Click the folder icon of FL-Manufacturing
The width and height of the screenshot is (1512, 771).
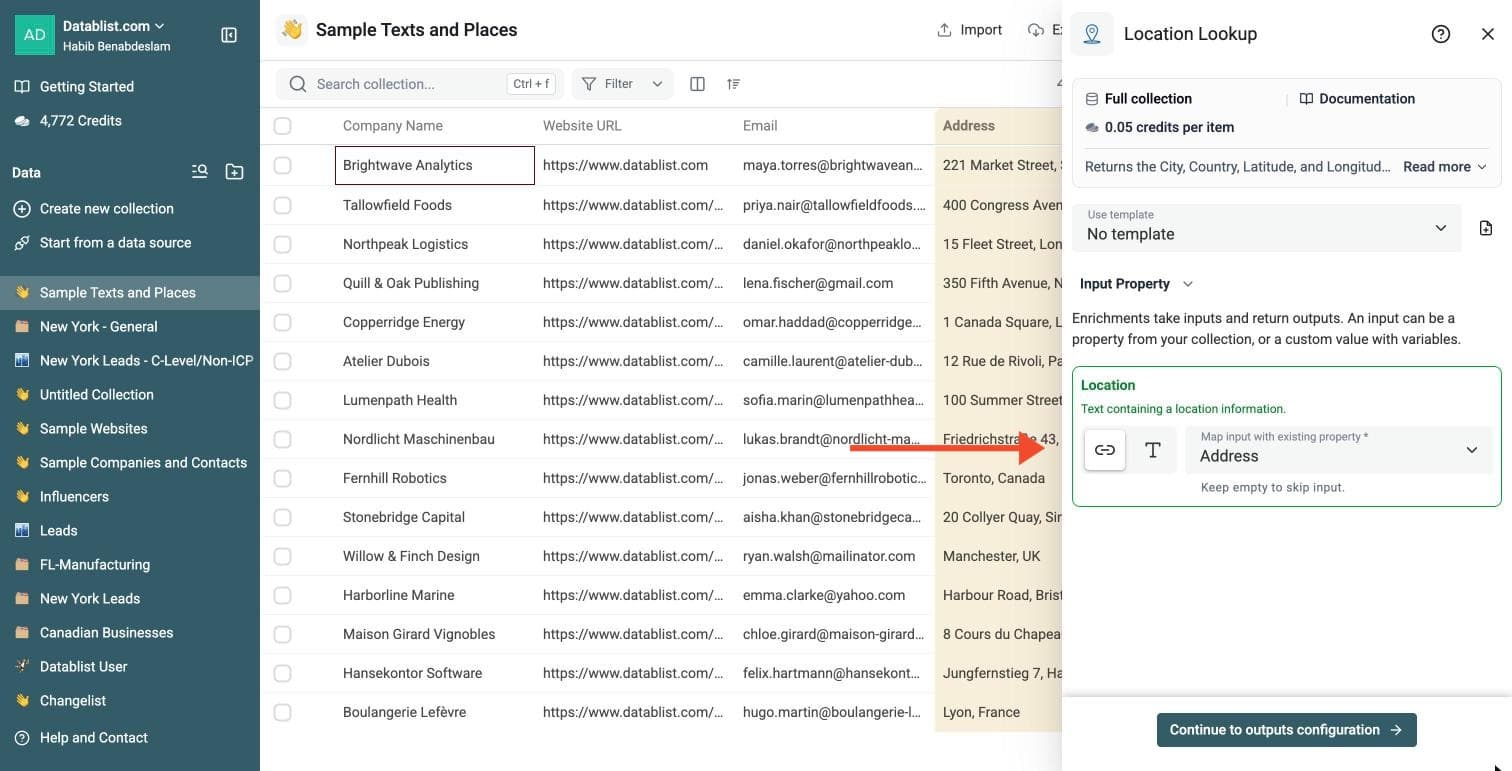click(x=22, y=565)
